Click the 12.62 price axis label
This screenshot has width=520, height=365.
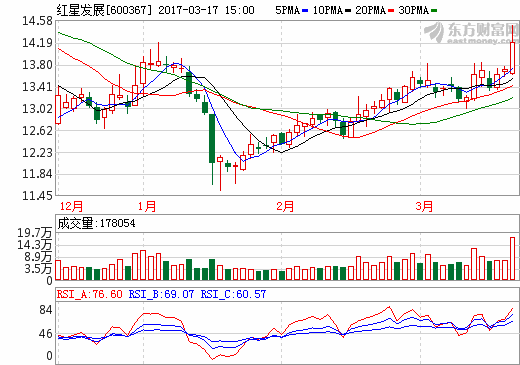37,131
